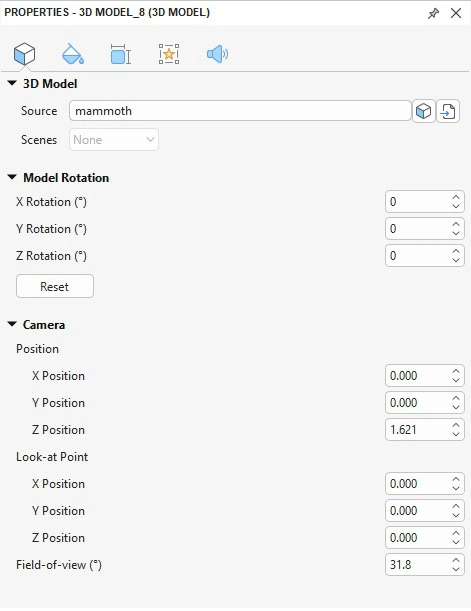The height and width of the screenshot is (611, 471).
Task: Click the Source label text
Action: point(39,111)
